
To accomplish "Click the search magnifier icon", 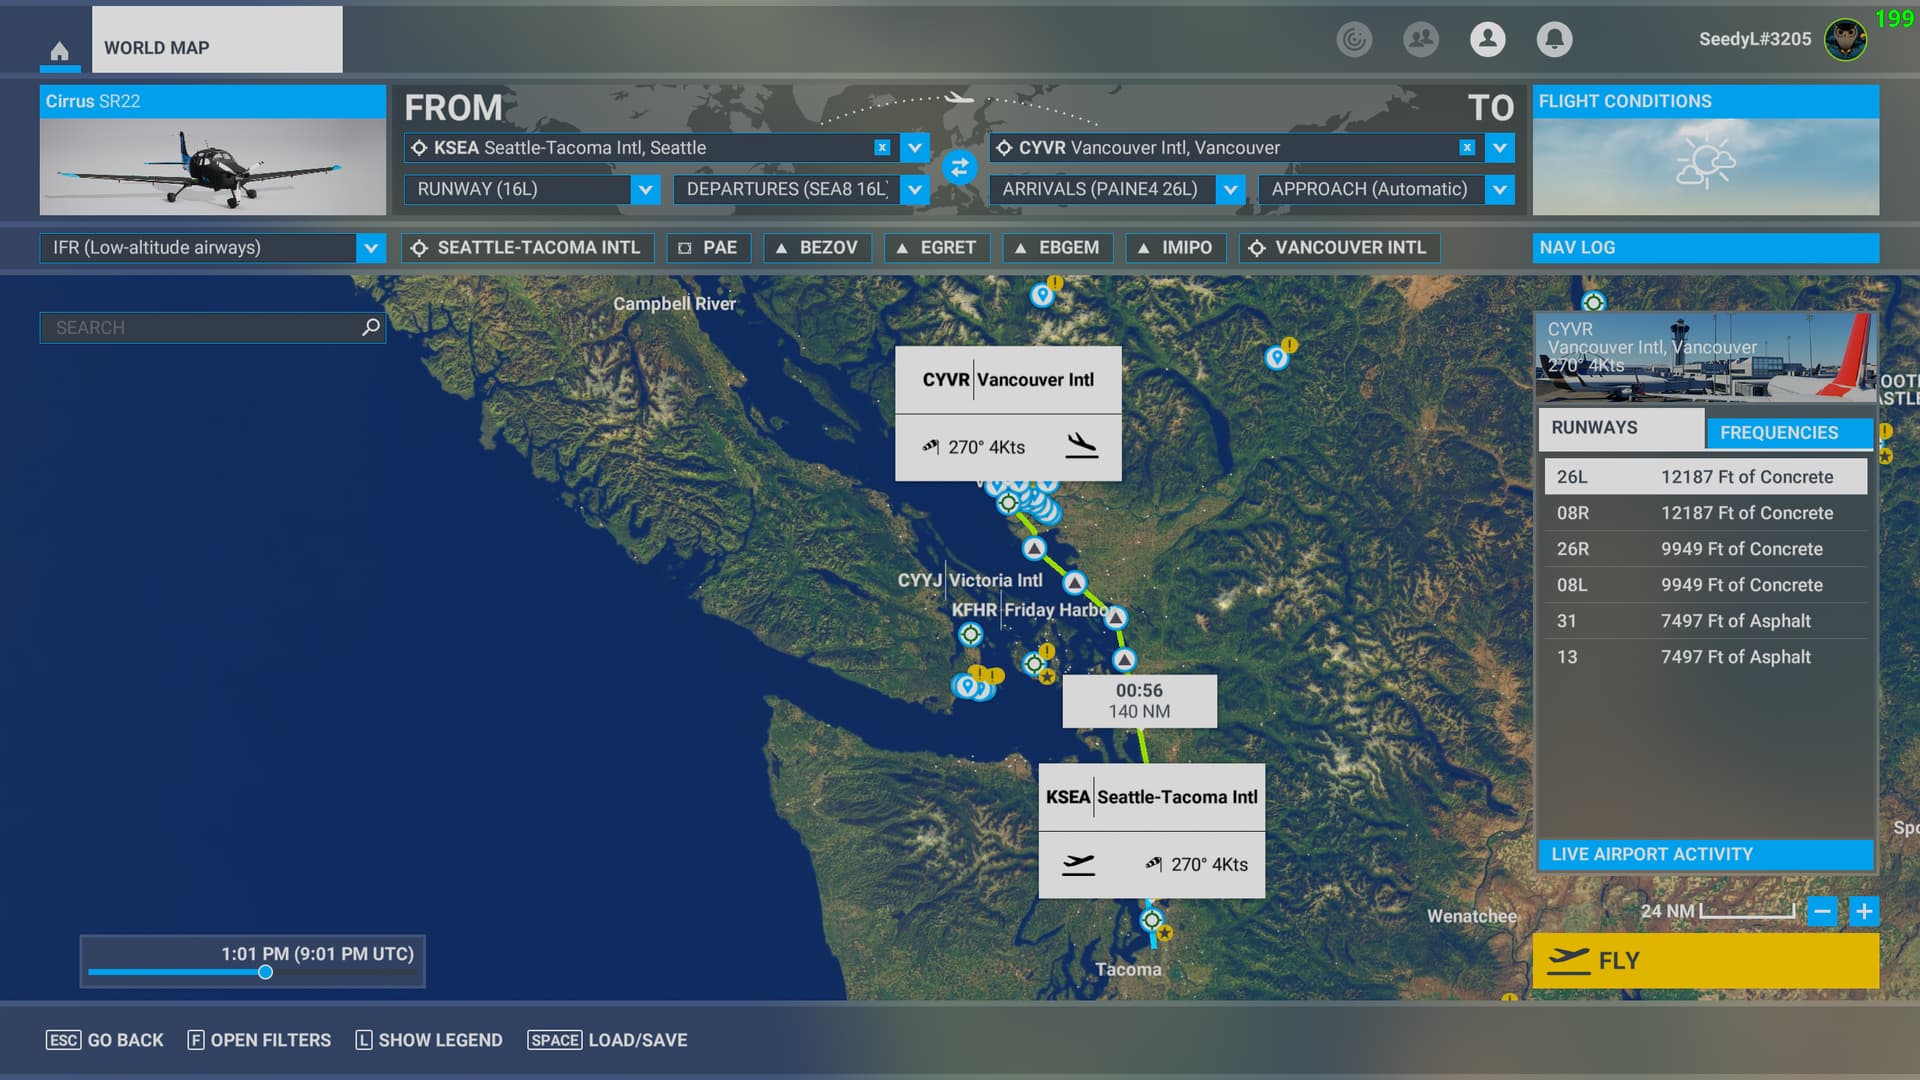I will click(371, 327).
